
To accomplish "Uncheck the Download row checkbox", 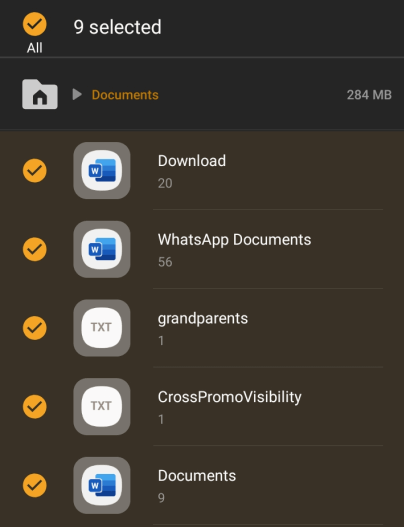I will pyautogui.click(x=35, y=170).
